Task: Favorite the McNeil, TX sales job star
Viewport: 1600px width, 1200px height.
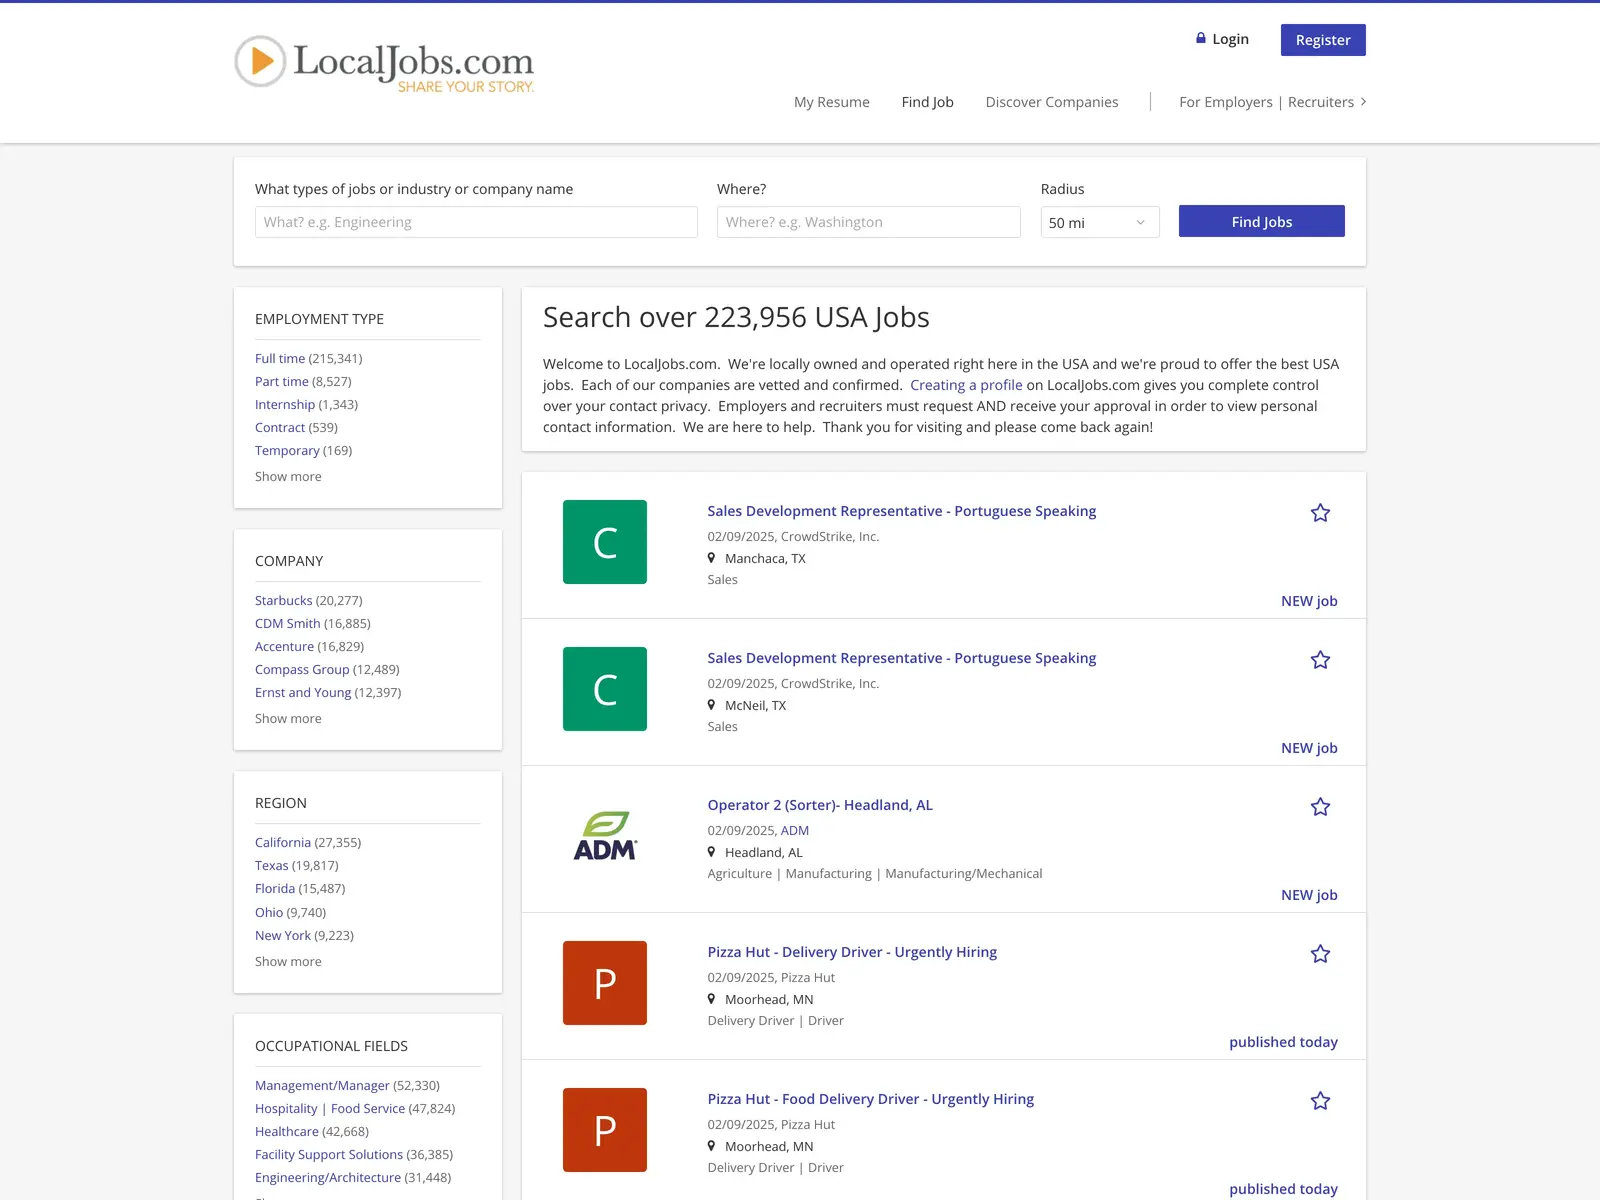Action: click(x=1320, y=660)
